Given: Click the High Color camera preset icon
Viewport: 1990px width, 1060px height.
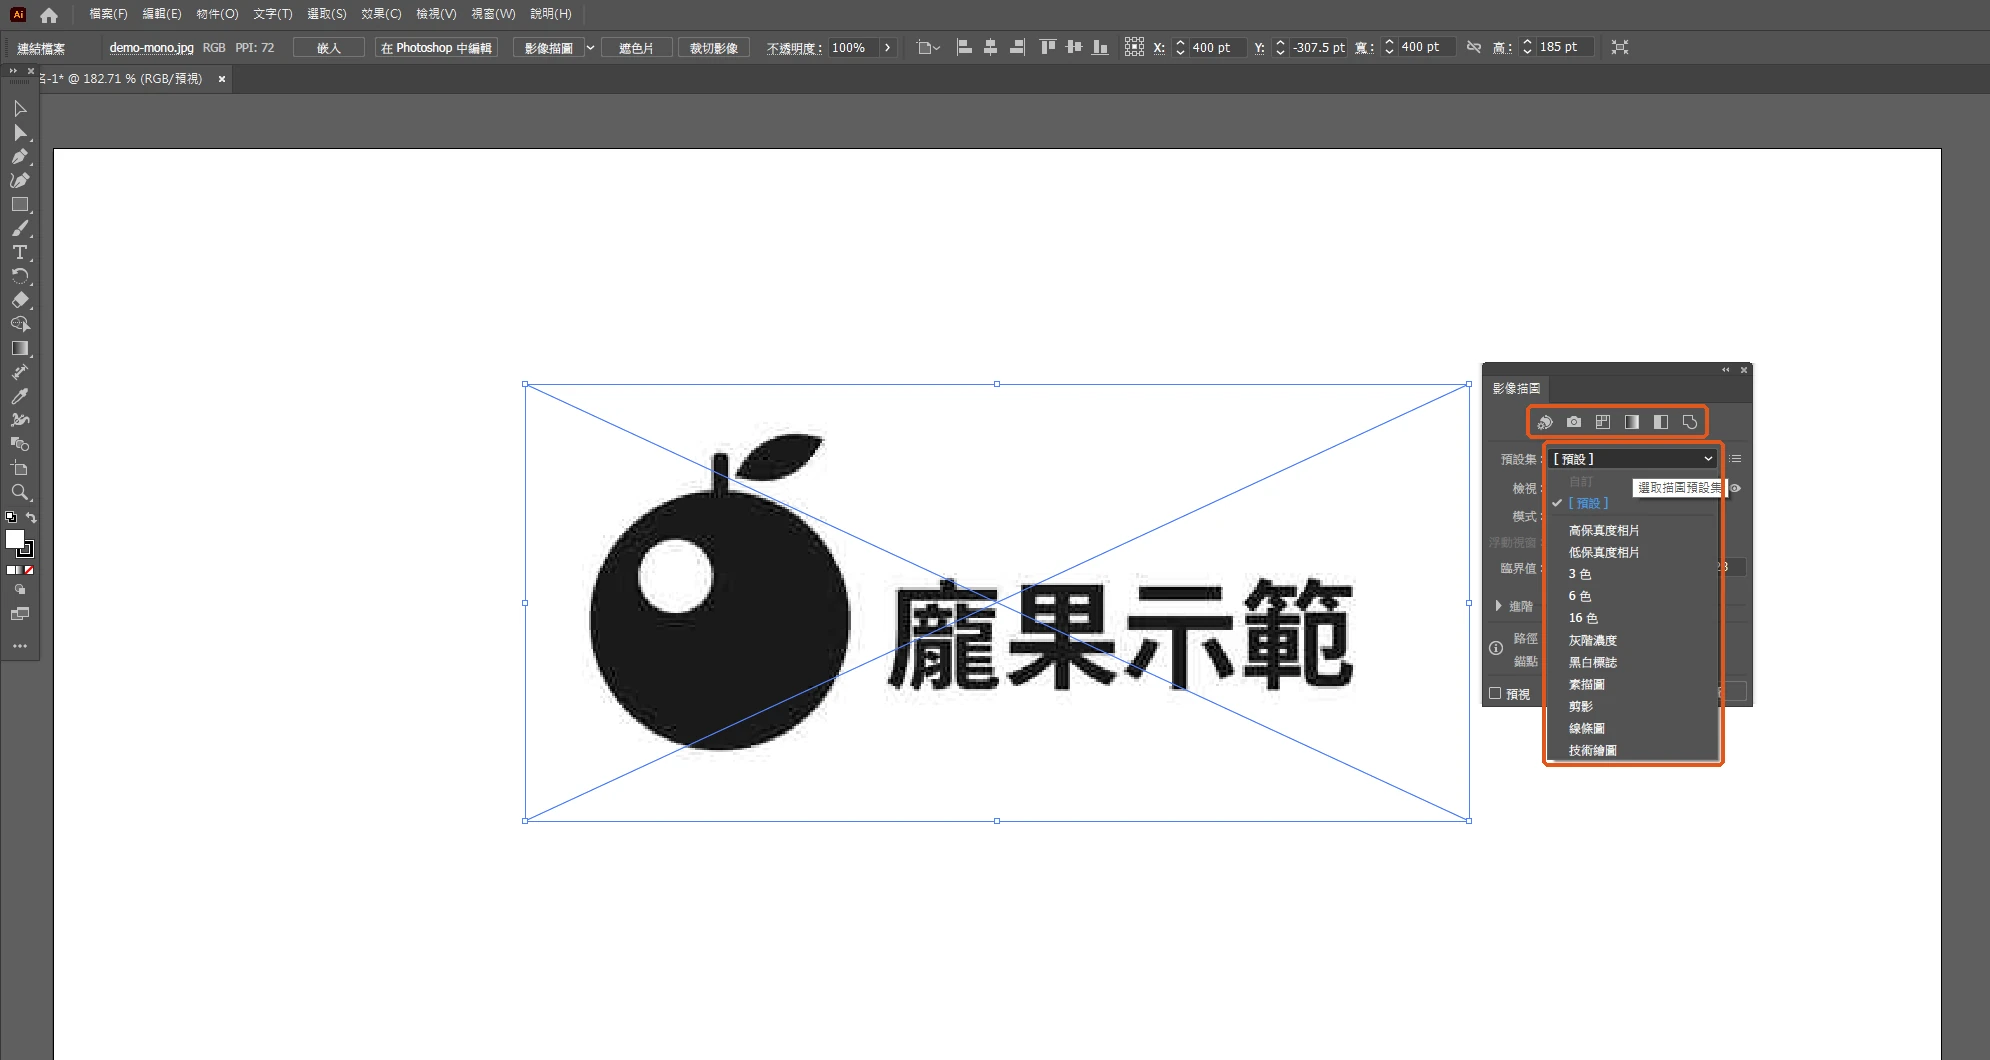Looking at the screenshot, I should click(x=1574, y=422).
